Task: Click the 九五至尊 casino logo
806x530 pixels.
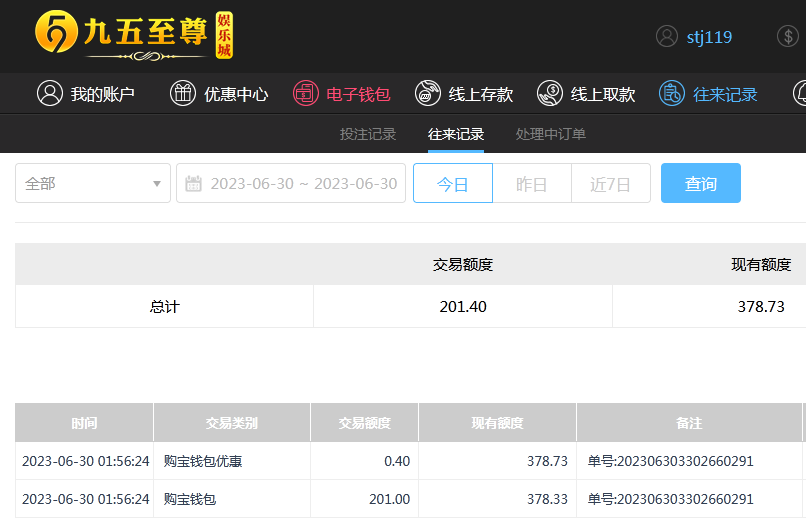Action: 133,36
